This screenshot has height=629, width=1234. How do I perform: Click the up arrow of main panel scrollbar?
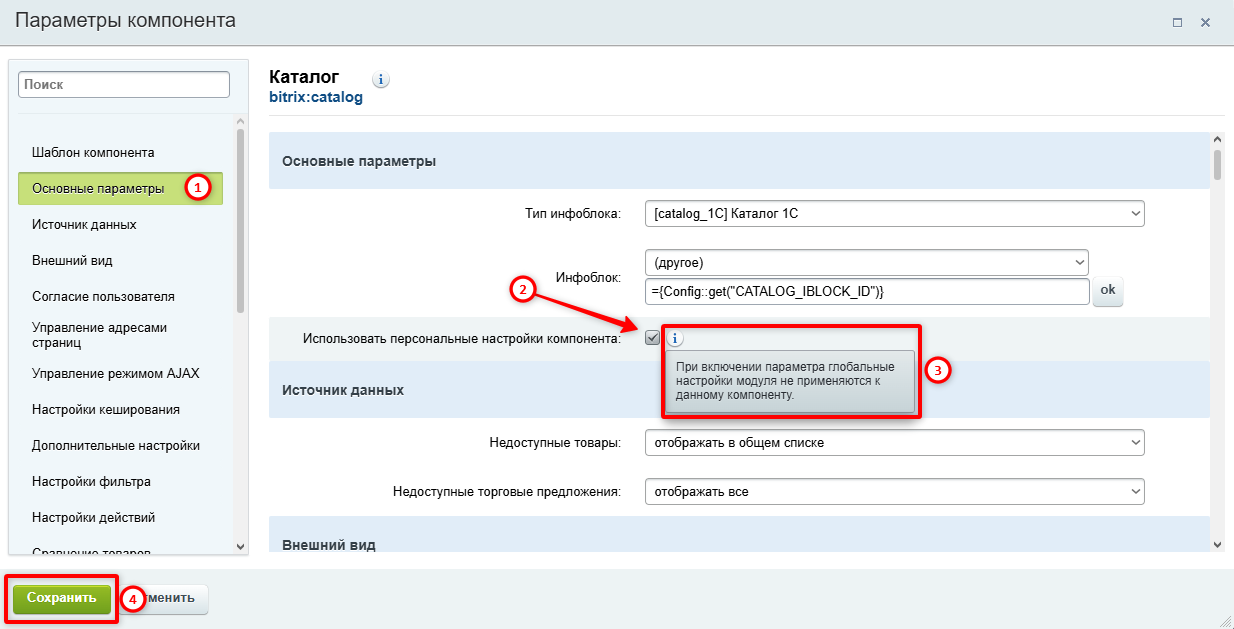pyautogui.click(x=1217, y=141)
